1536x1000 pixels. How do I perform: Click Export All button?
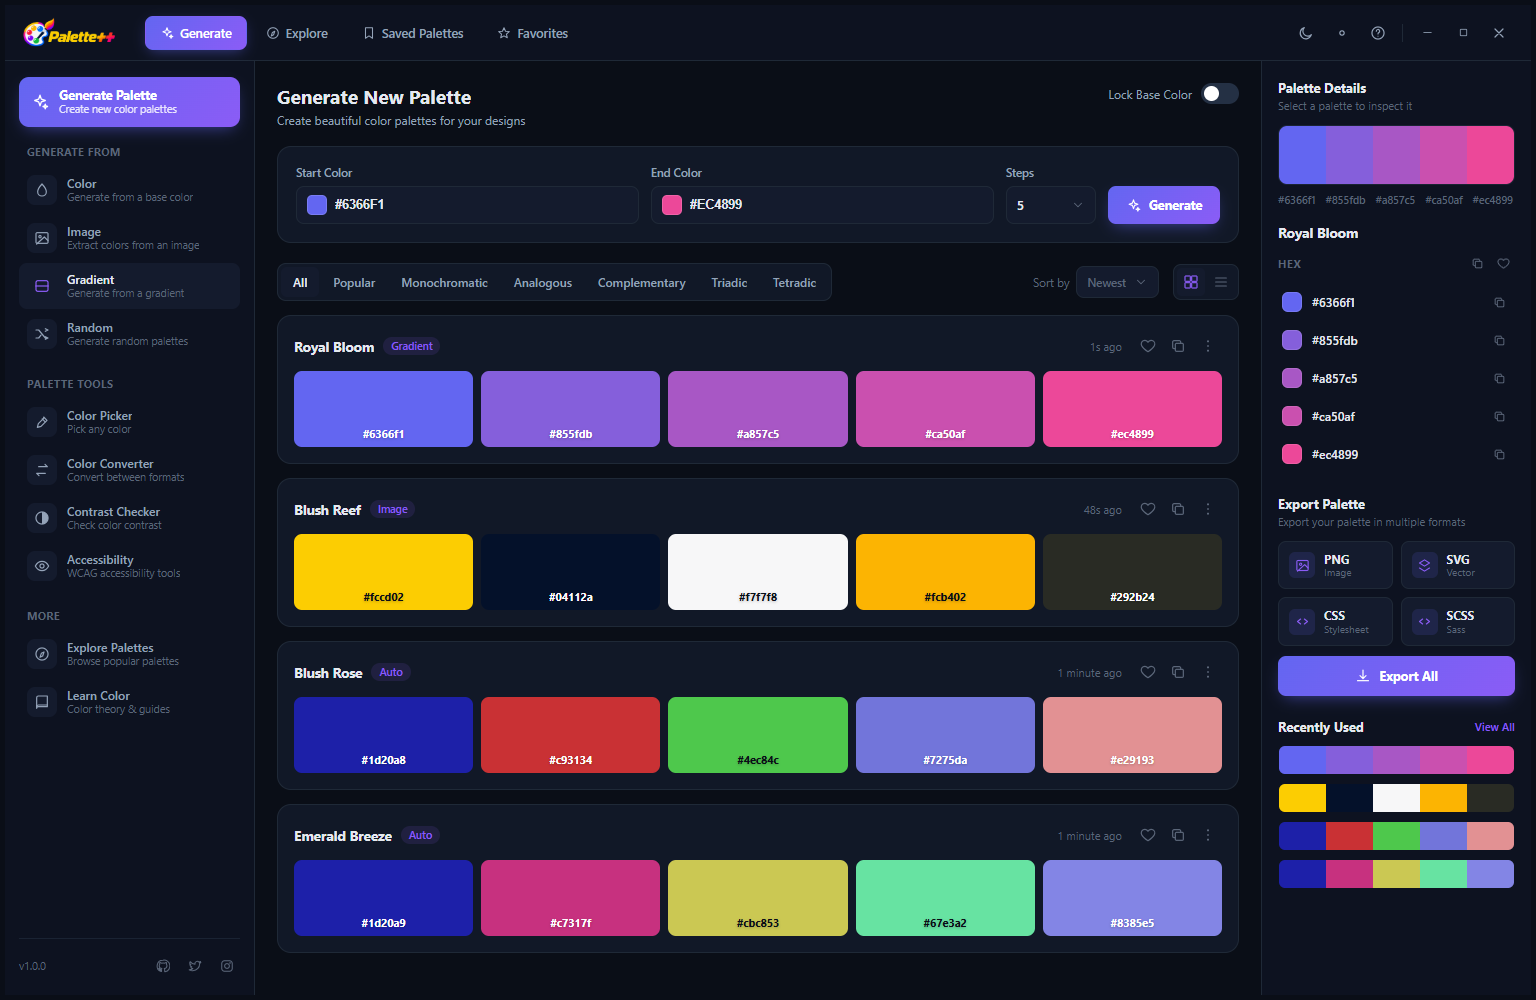click(x=1396, y=676)
